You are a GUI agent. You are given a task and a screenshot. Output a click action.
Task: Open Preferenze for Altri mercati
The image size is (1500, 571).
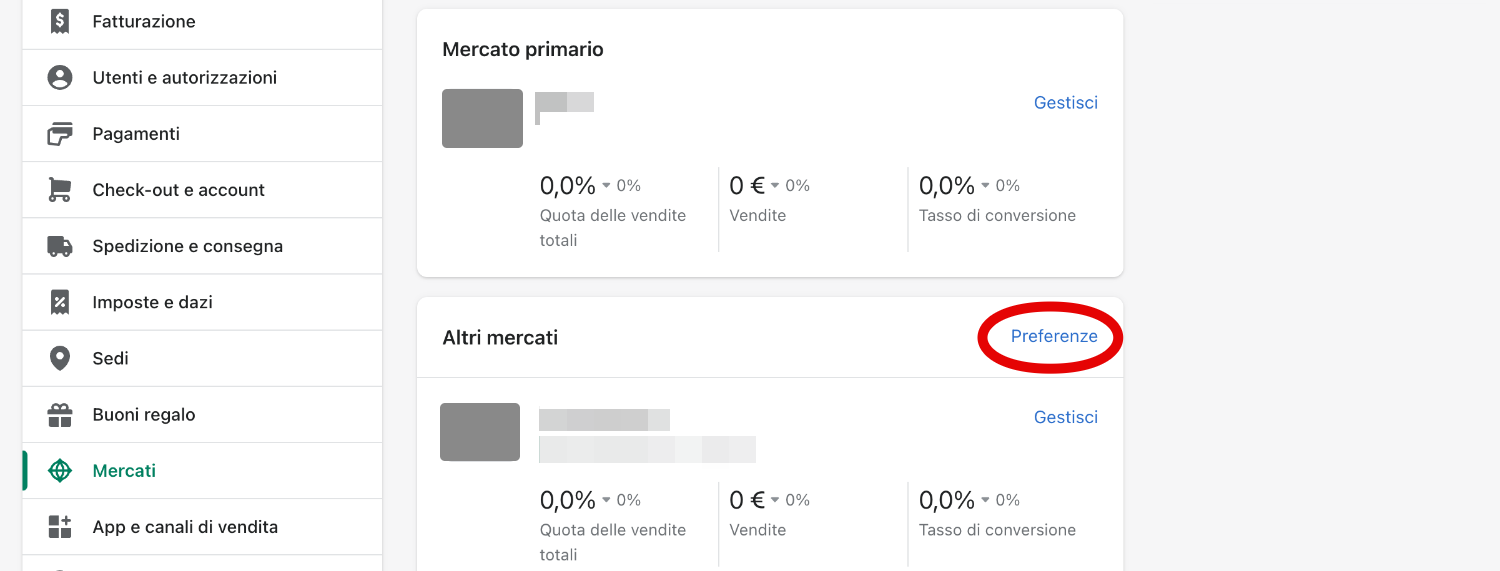[x=1054, y=337]
